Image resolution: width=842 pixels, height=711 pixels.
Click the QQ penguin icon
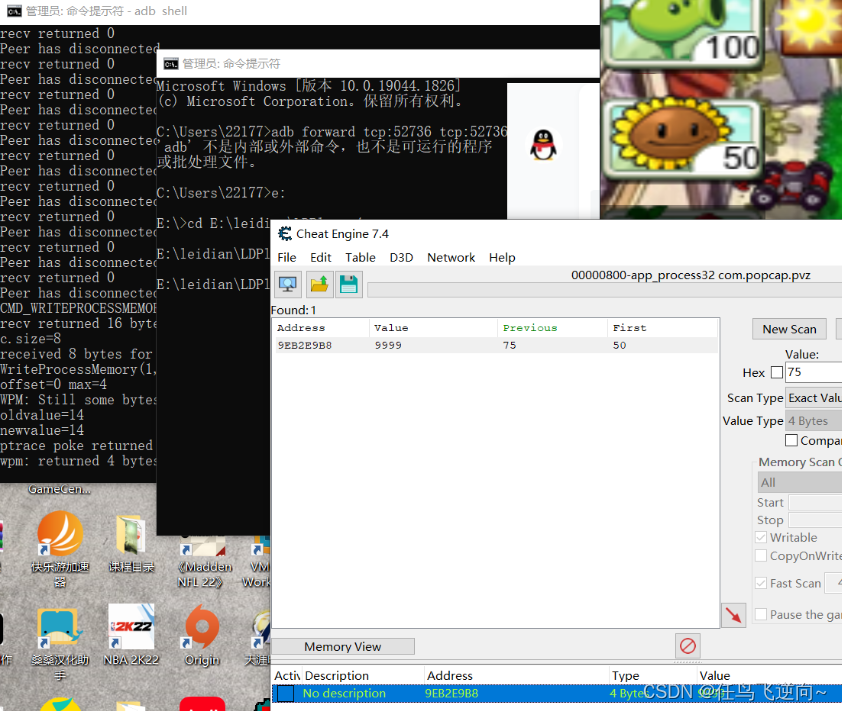(x=543, y=145)
